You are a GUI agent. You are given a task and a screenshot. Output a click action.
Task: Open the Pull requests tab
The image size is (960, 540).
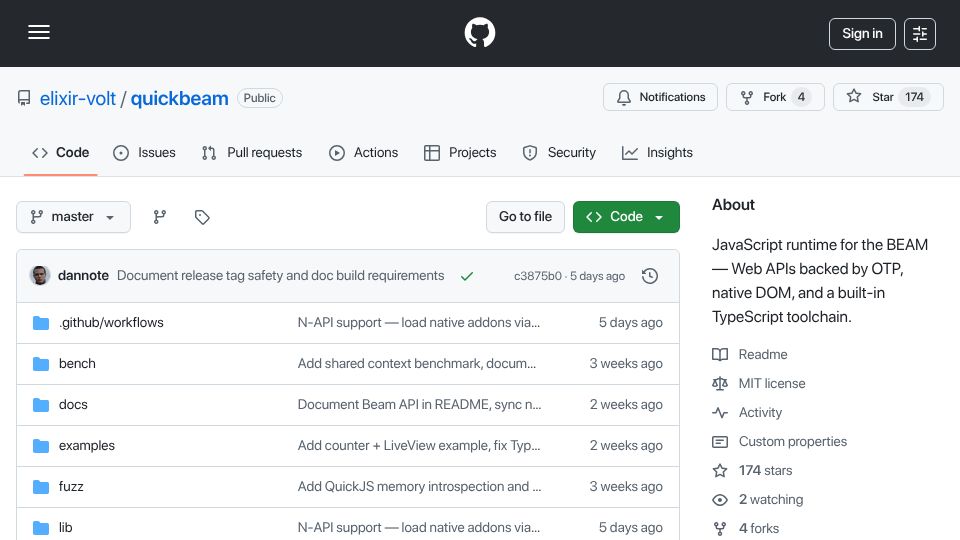point(252,152)
